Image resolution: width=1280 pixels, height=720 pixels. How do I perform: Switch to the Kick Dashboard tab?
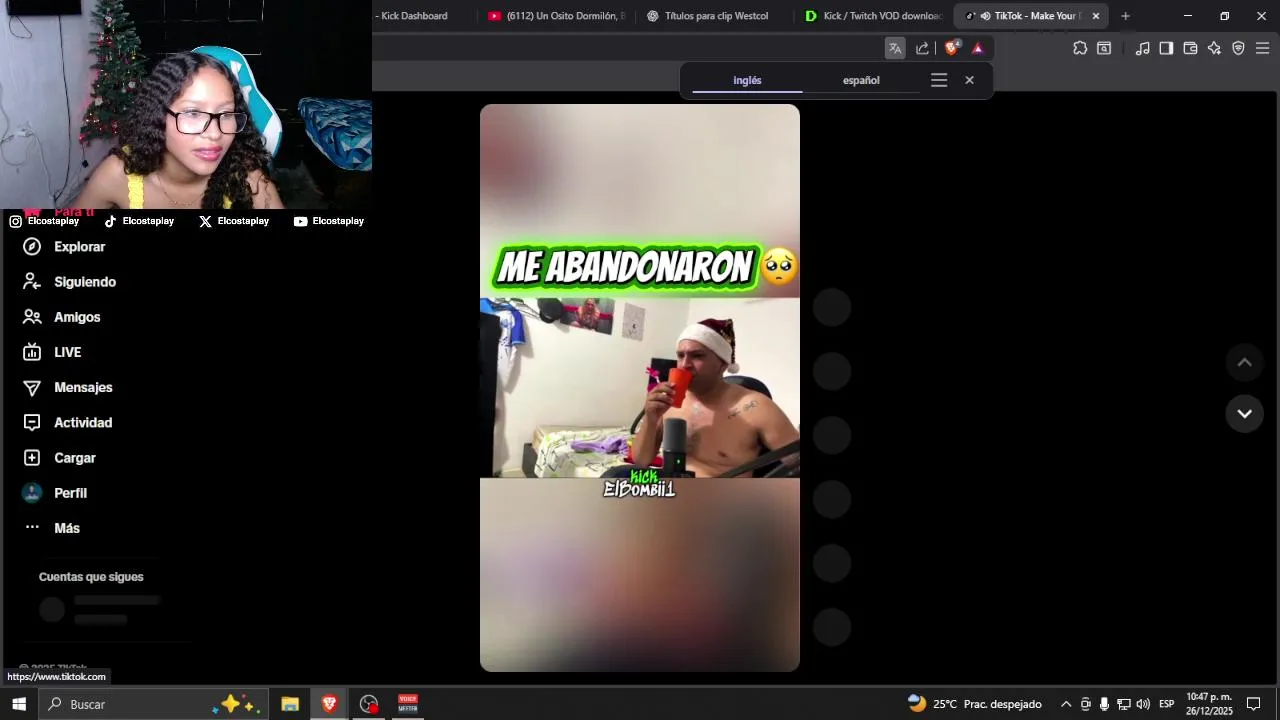(414, 16)
